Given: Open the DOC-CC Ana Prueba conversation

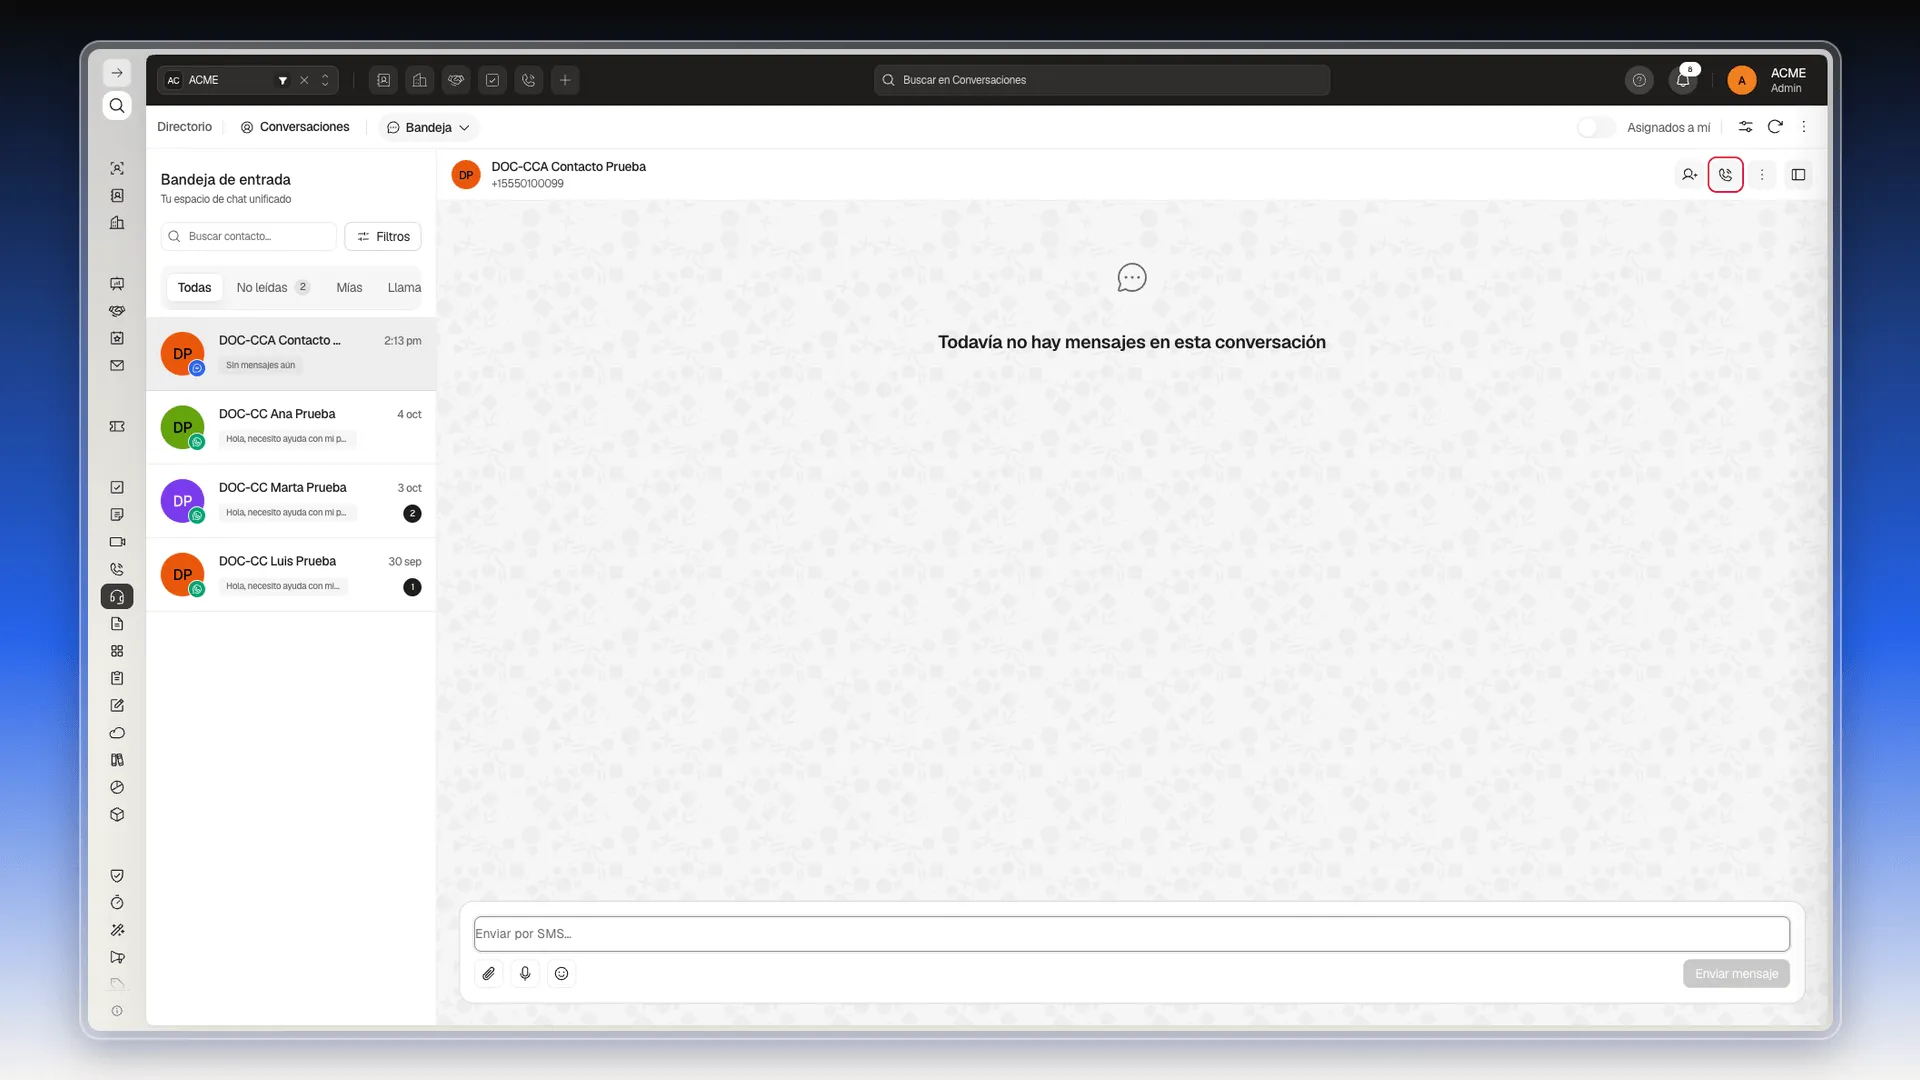Looking at the screenshot, I should pos(291,427).
